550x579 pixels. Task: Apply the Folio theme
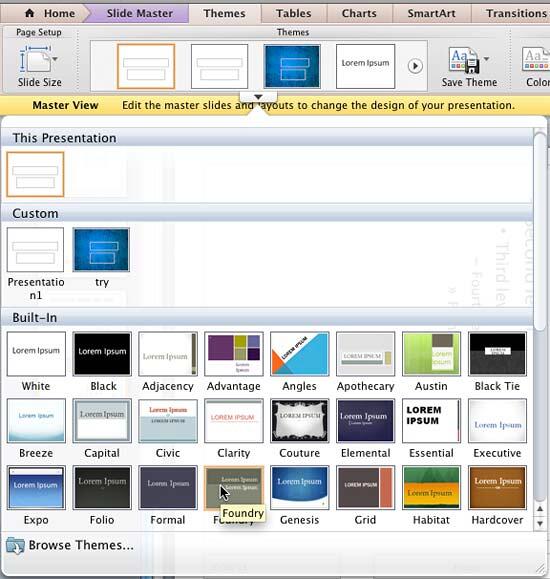[102, 487]
